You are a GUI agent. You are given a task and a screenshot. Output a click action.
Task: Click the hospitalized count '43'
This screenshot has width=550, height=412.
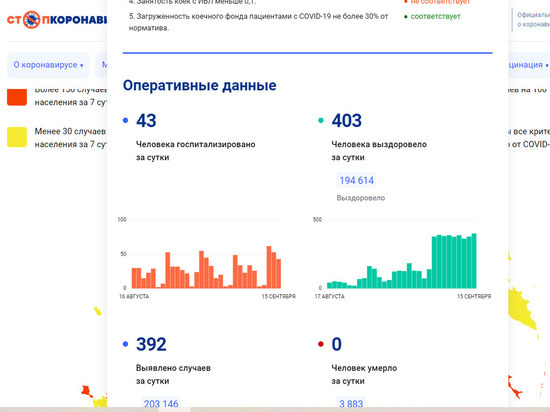146,121
